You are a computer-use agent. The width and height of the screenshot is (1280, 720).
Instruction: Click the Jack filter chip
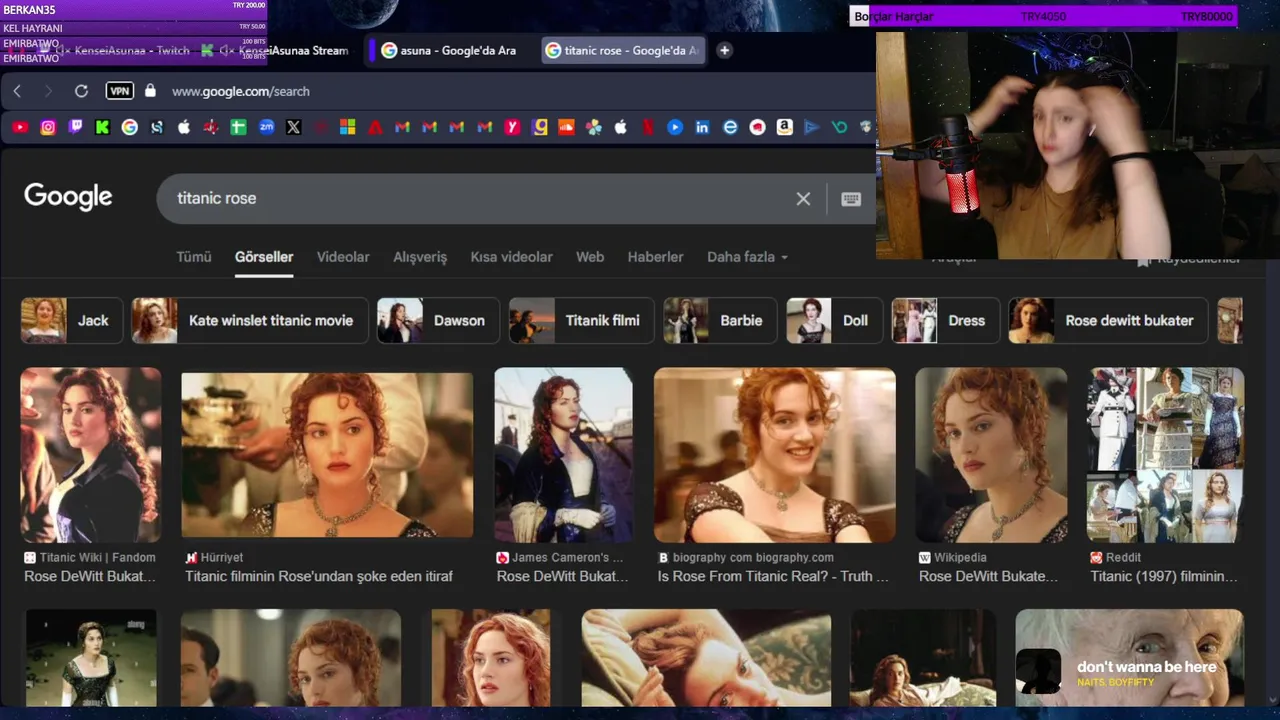[x=72, y=320]
